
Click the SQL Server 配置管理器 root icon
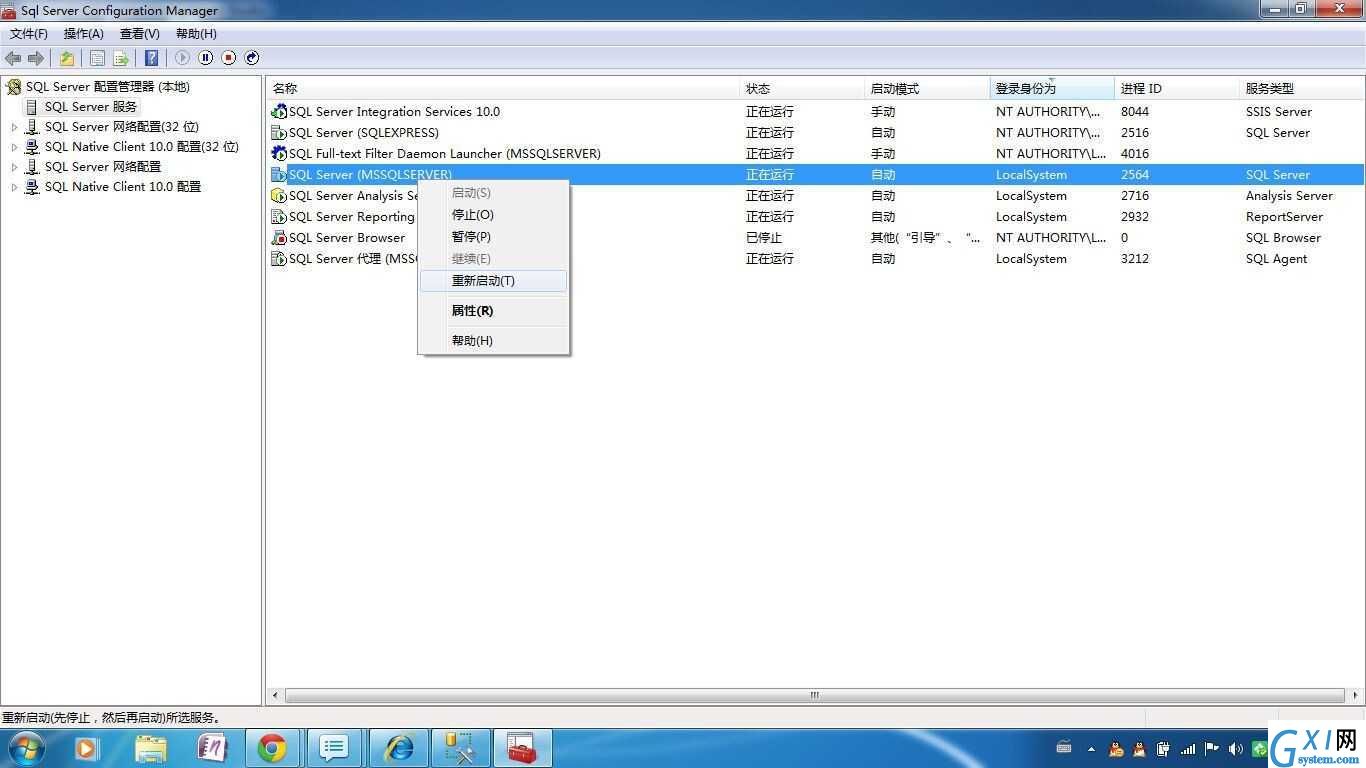(13, 87)
